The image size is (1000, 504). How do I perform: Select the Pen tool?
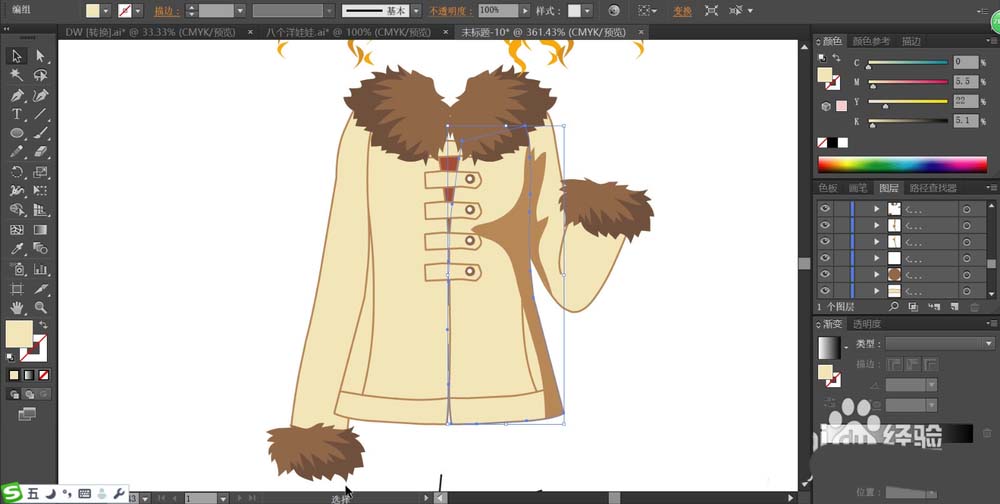click(17, 96)
